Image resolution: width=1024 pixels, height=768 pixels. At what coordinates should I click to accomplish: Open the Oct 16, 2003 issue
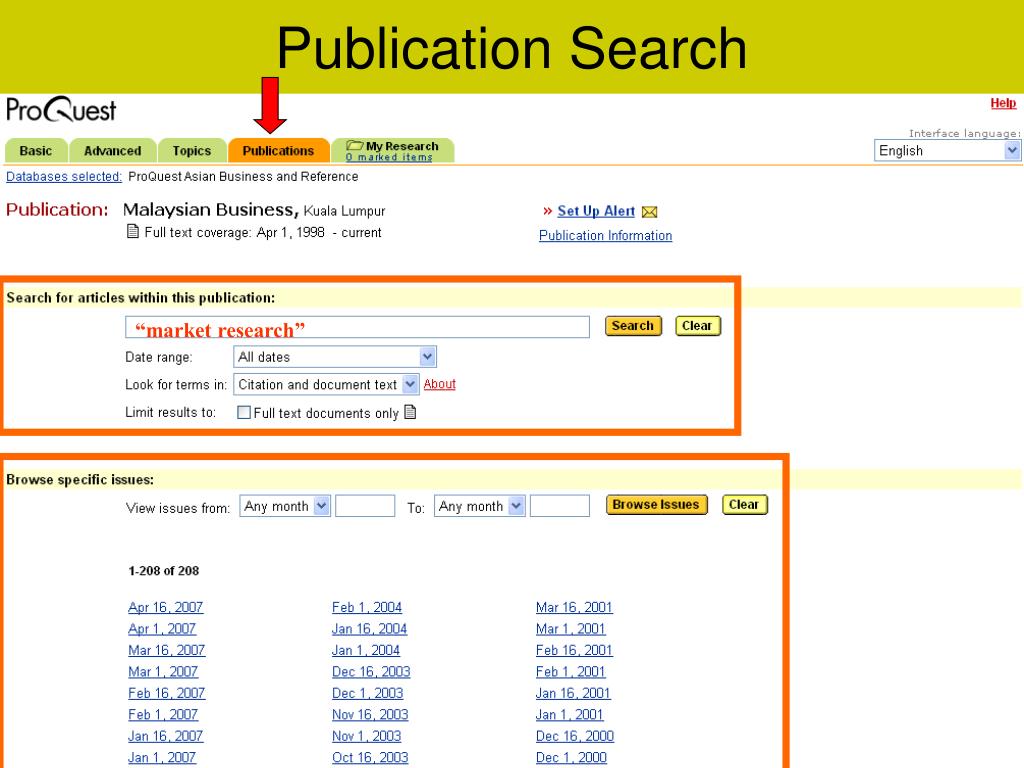[370, 758]
